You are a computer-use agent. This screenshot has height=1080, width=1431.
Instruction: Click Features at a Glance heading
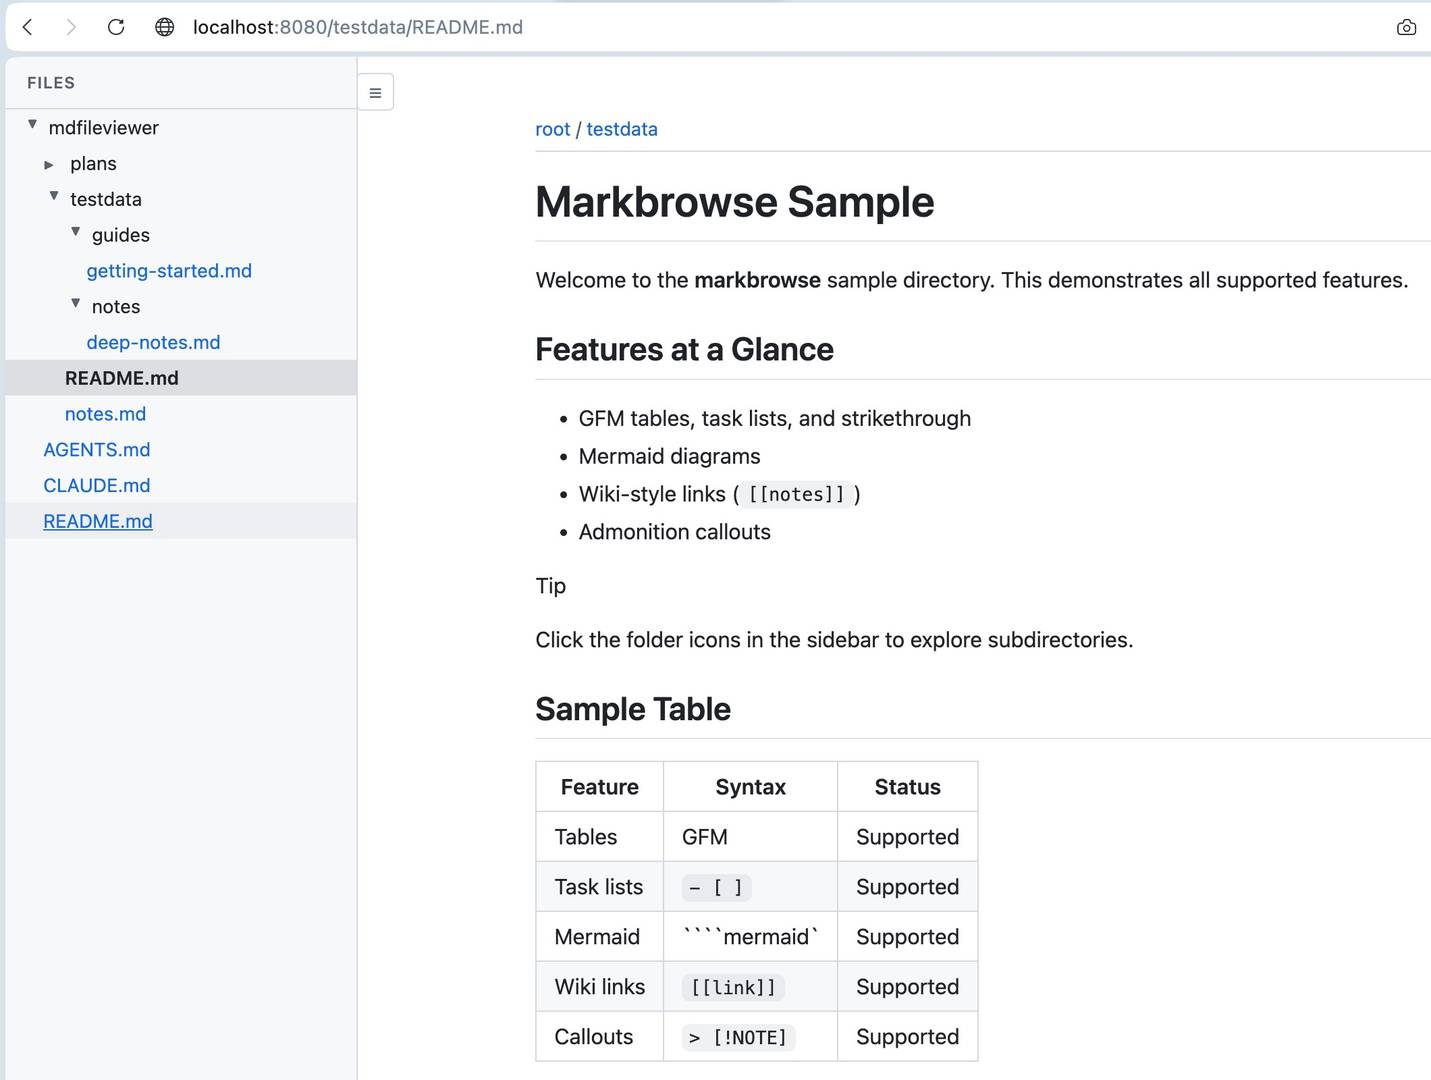click(x=684, y=349)
